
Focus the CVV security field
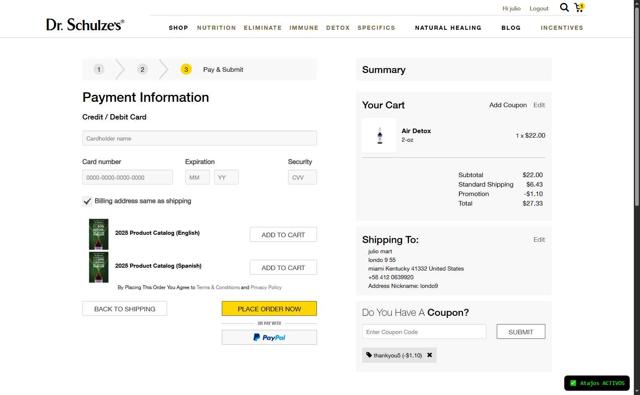pyautogui.click(x=302, y=178)
